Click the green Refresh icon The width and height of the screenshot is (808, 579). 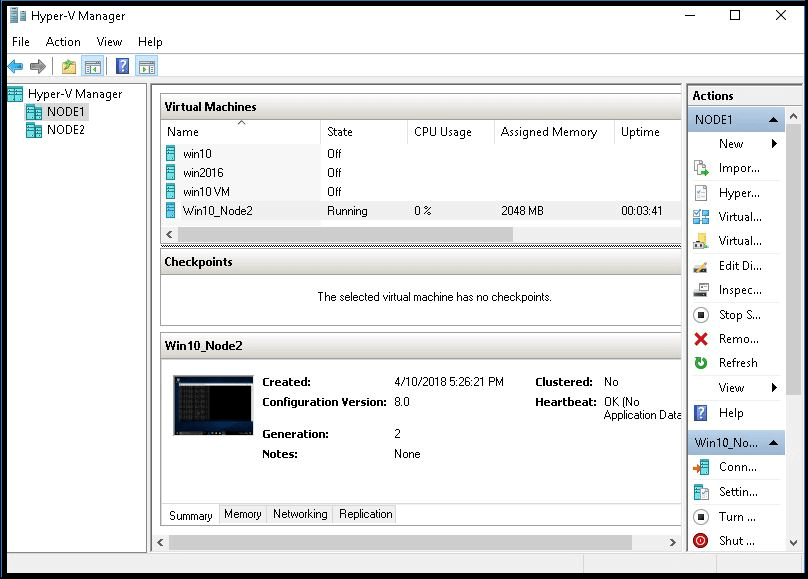[x=701, y=363]
